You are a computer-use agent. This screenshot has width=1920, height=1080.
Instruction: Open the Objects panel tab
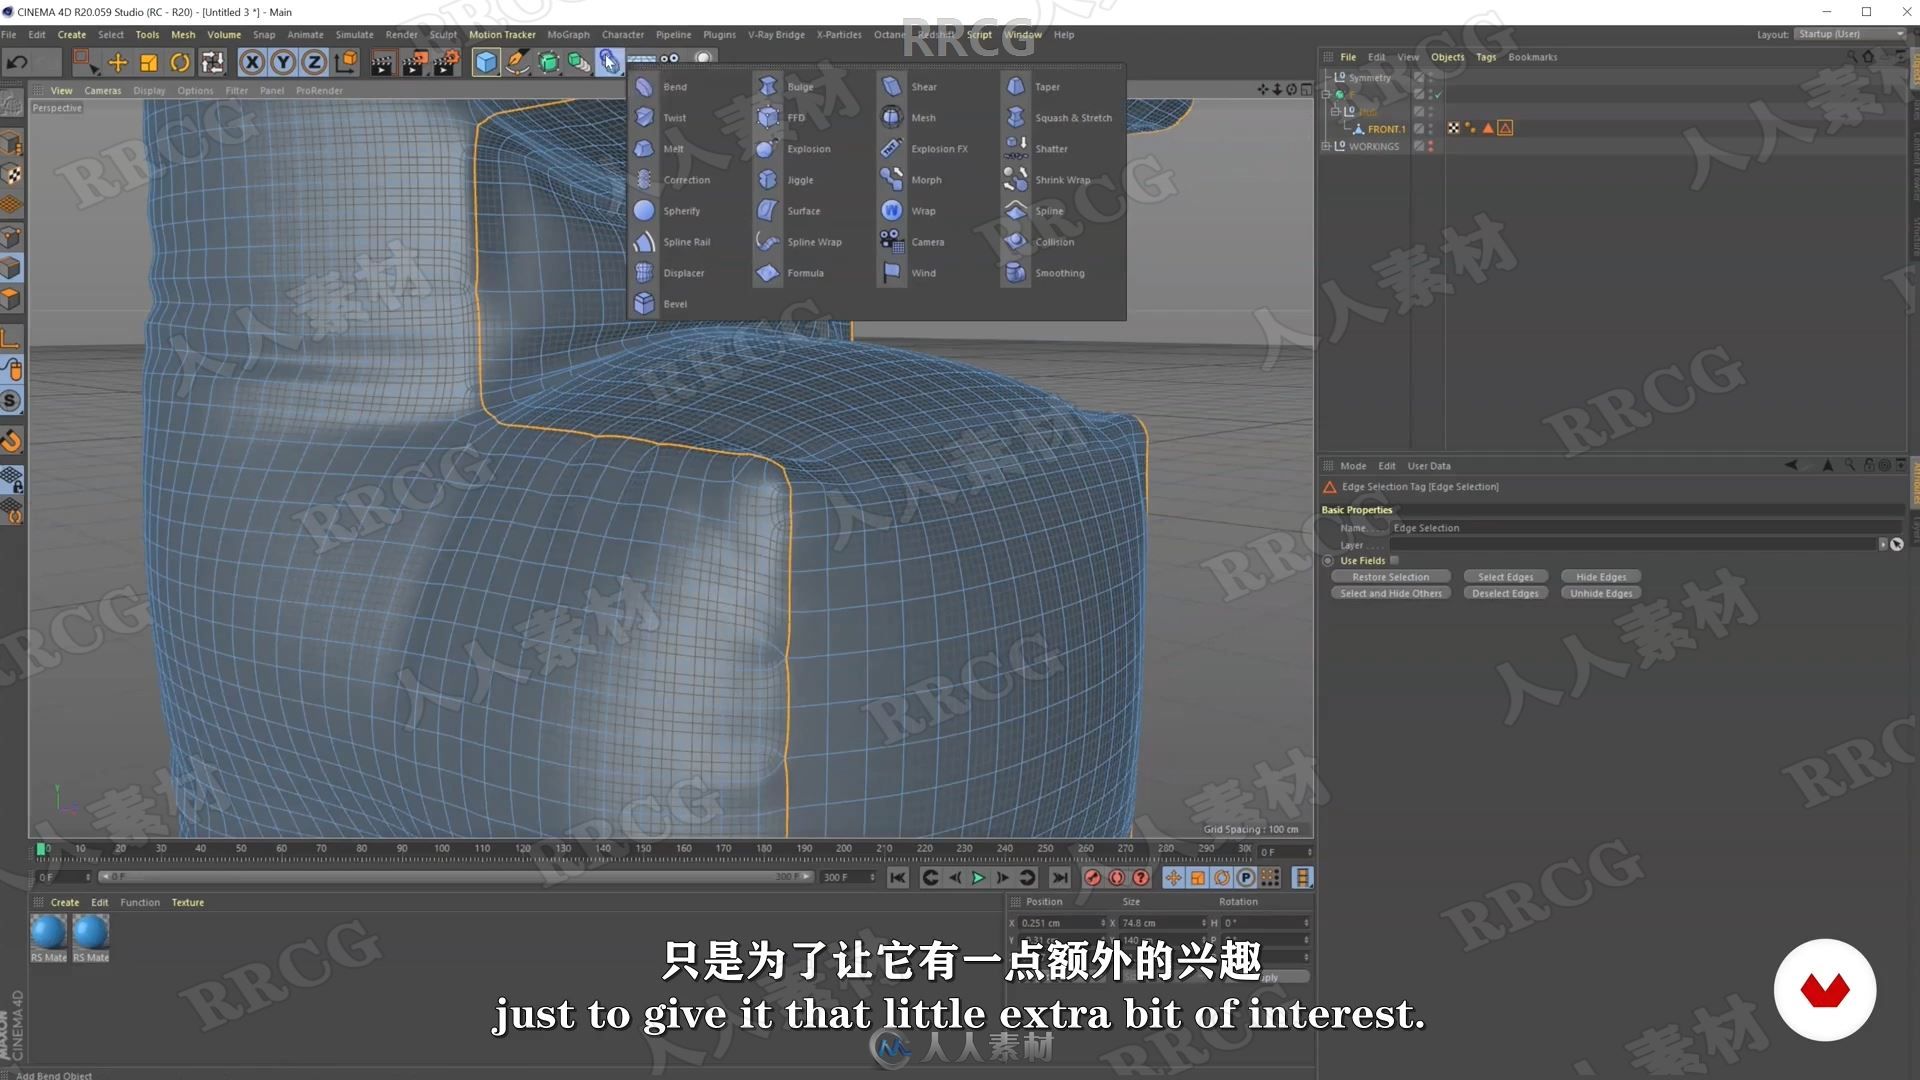1448,57
